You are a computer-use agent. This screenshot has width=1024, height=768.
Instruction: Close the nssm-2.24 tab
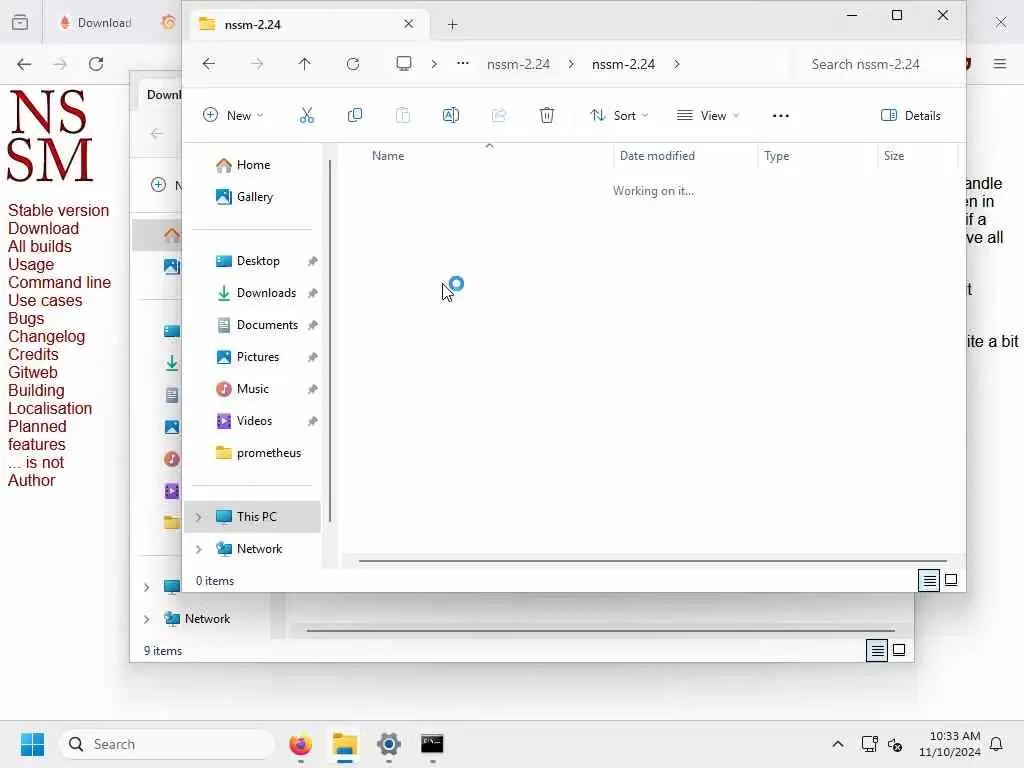click(409, 24)
